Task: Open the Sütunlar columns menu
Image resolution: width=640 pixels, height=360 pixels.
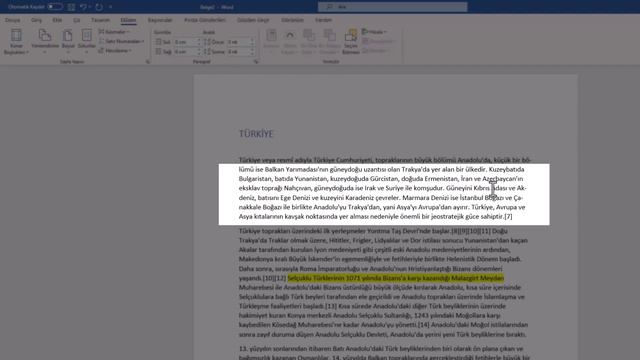Action: pos(87,42)
